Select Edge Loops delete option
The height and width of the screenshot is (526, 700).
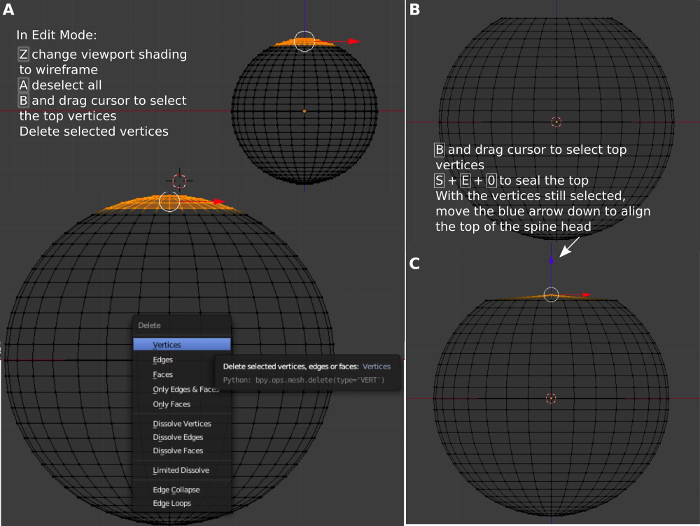182,503
